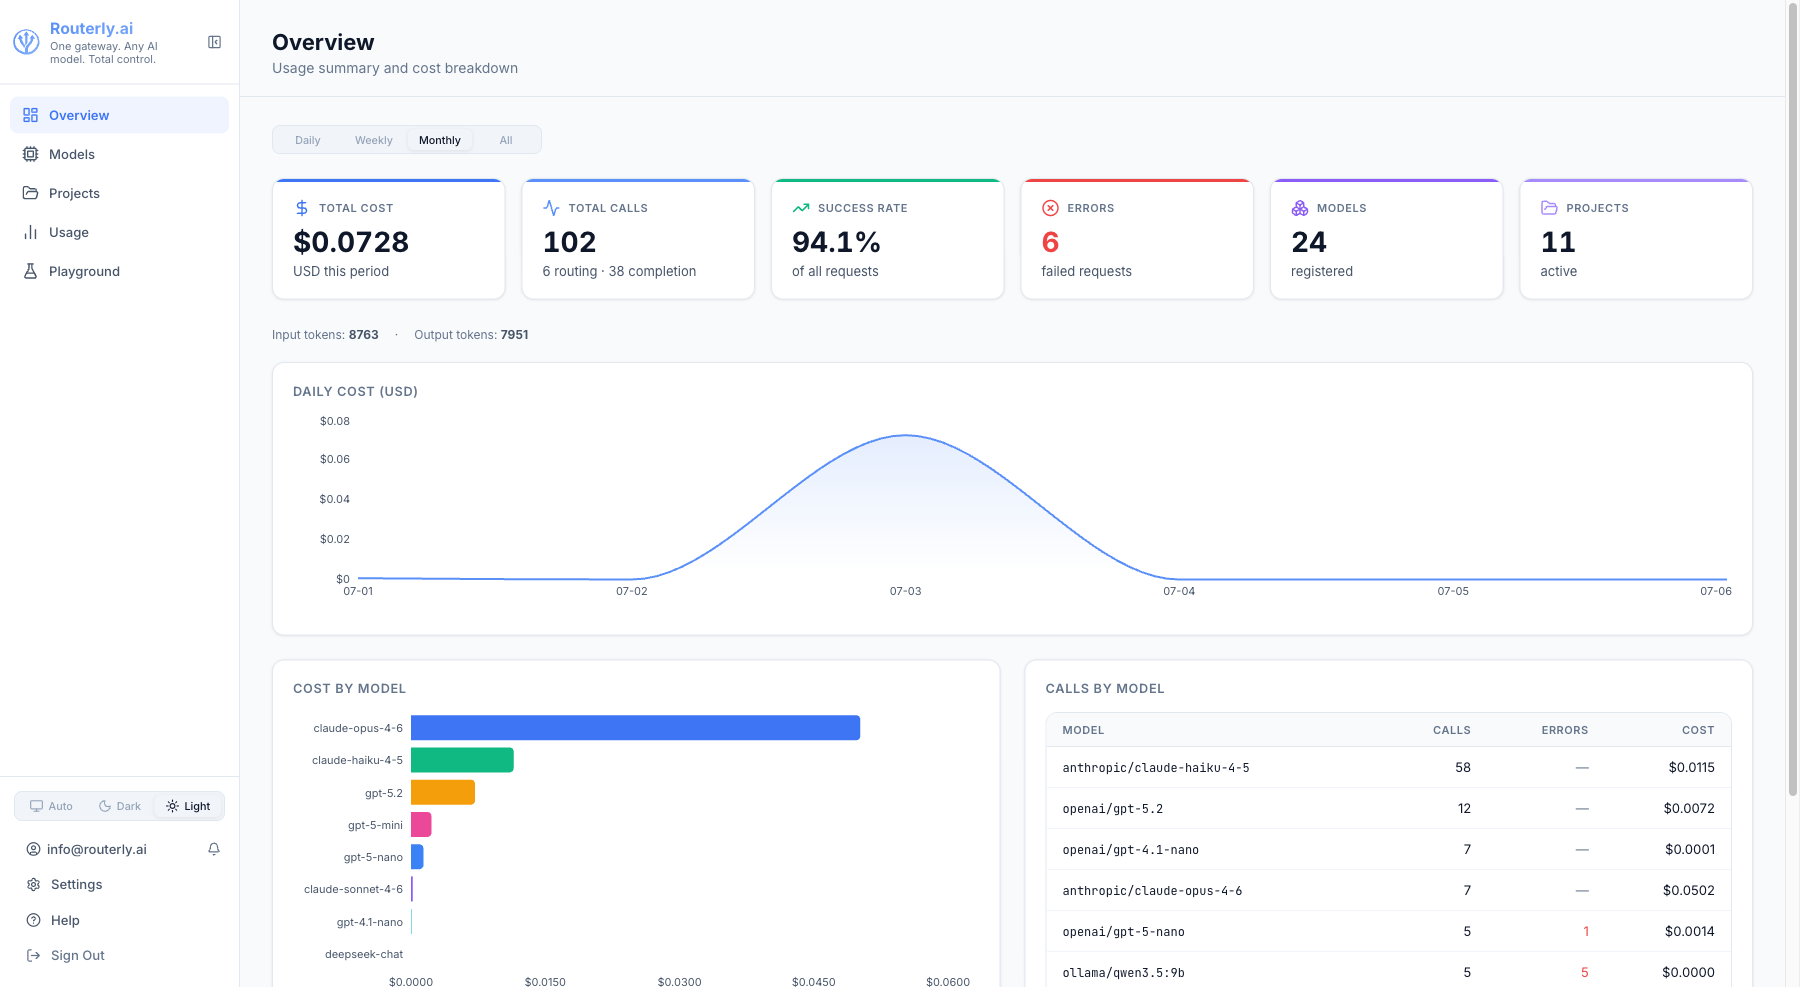Image resolution: width=1800 pixels, height=987 pixels.
Task: Click the user account icon beside info@routerly.ai
Action: coord(33,849)
